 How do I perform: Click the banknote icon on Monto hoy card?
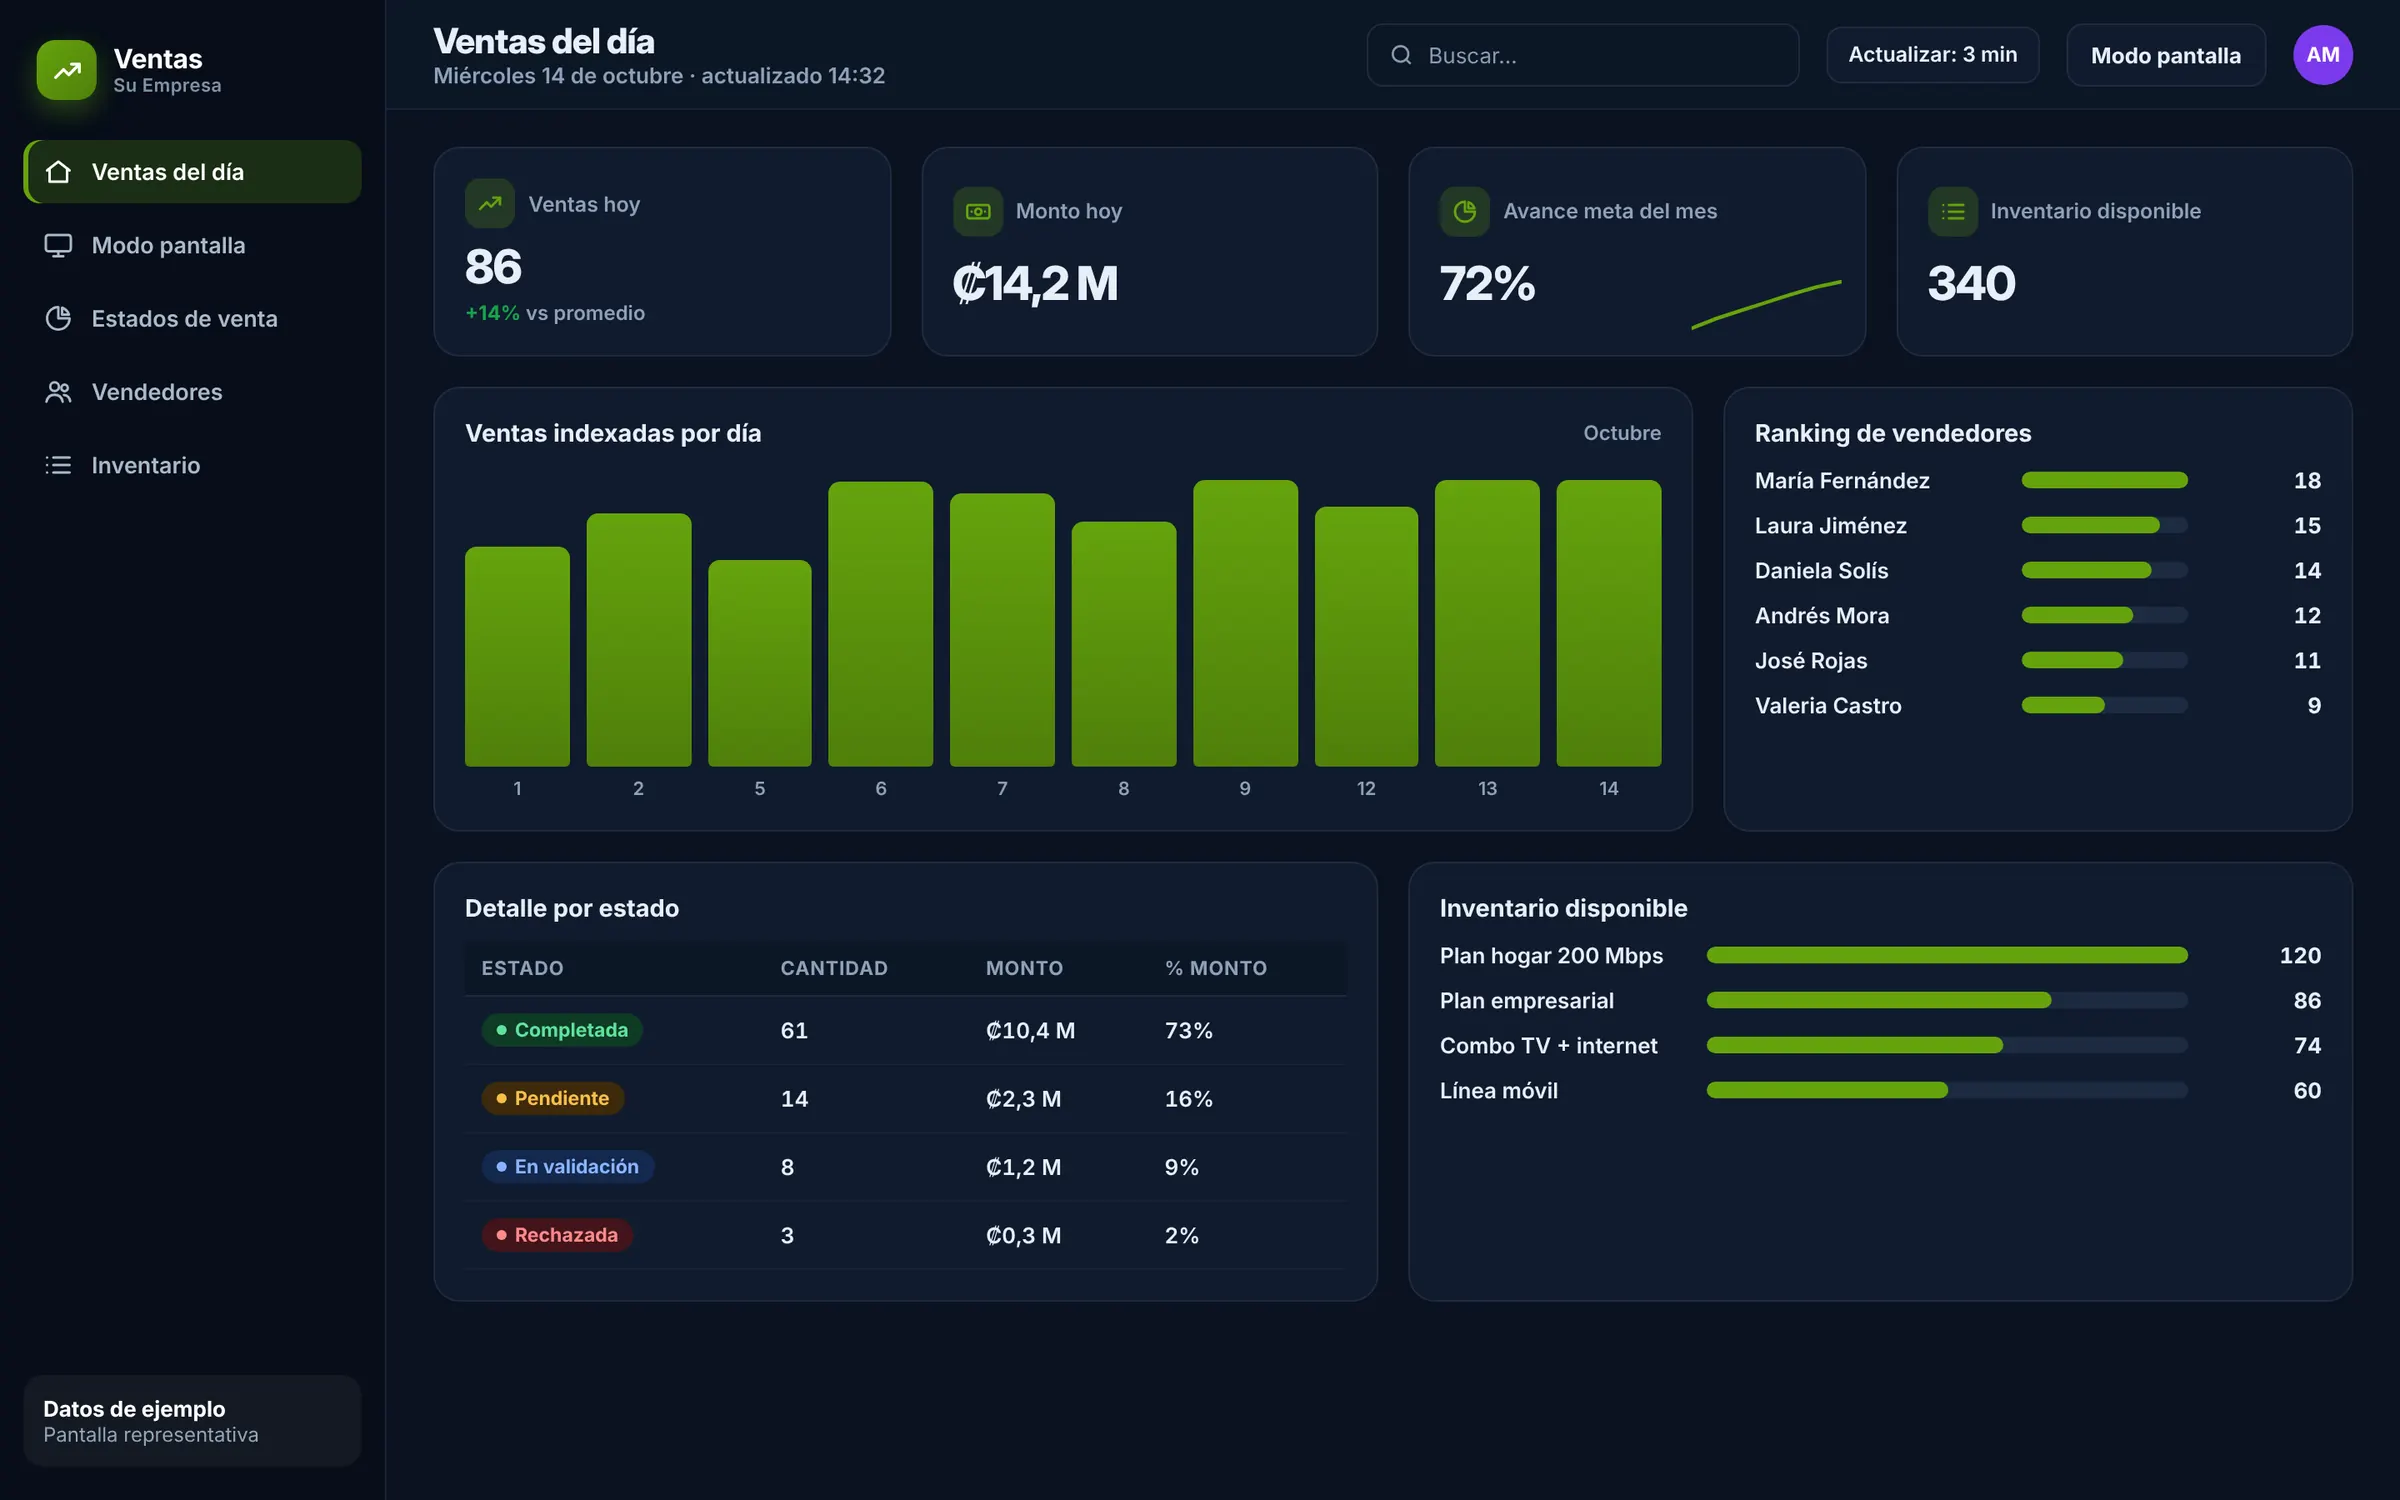(978, 211)
